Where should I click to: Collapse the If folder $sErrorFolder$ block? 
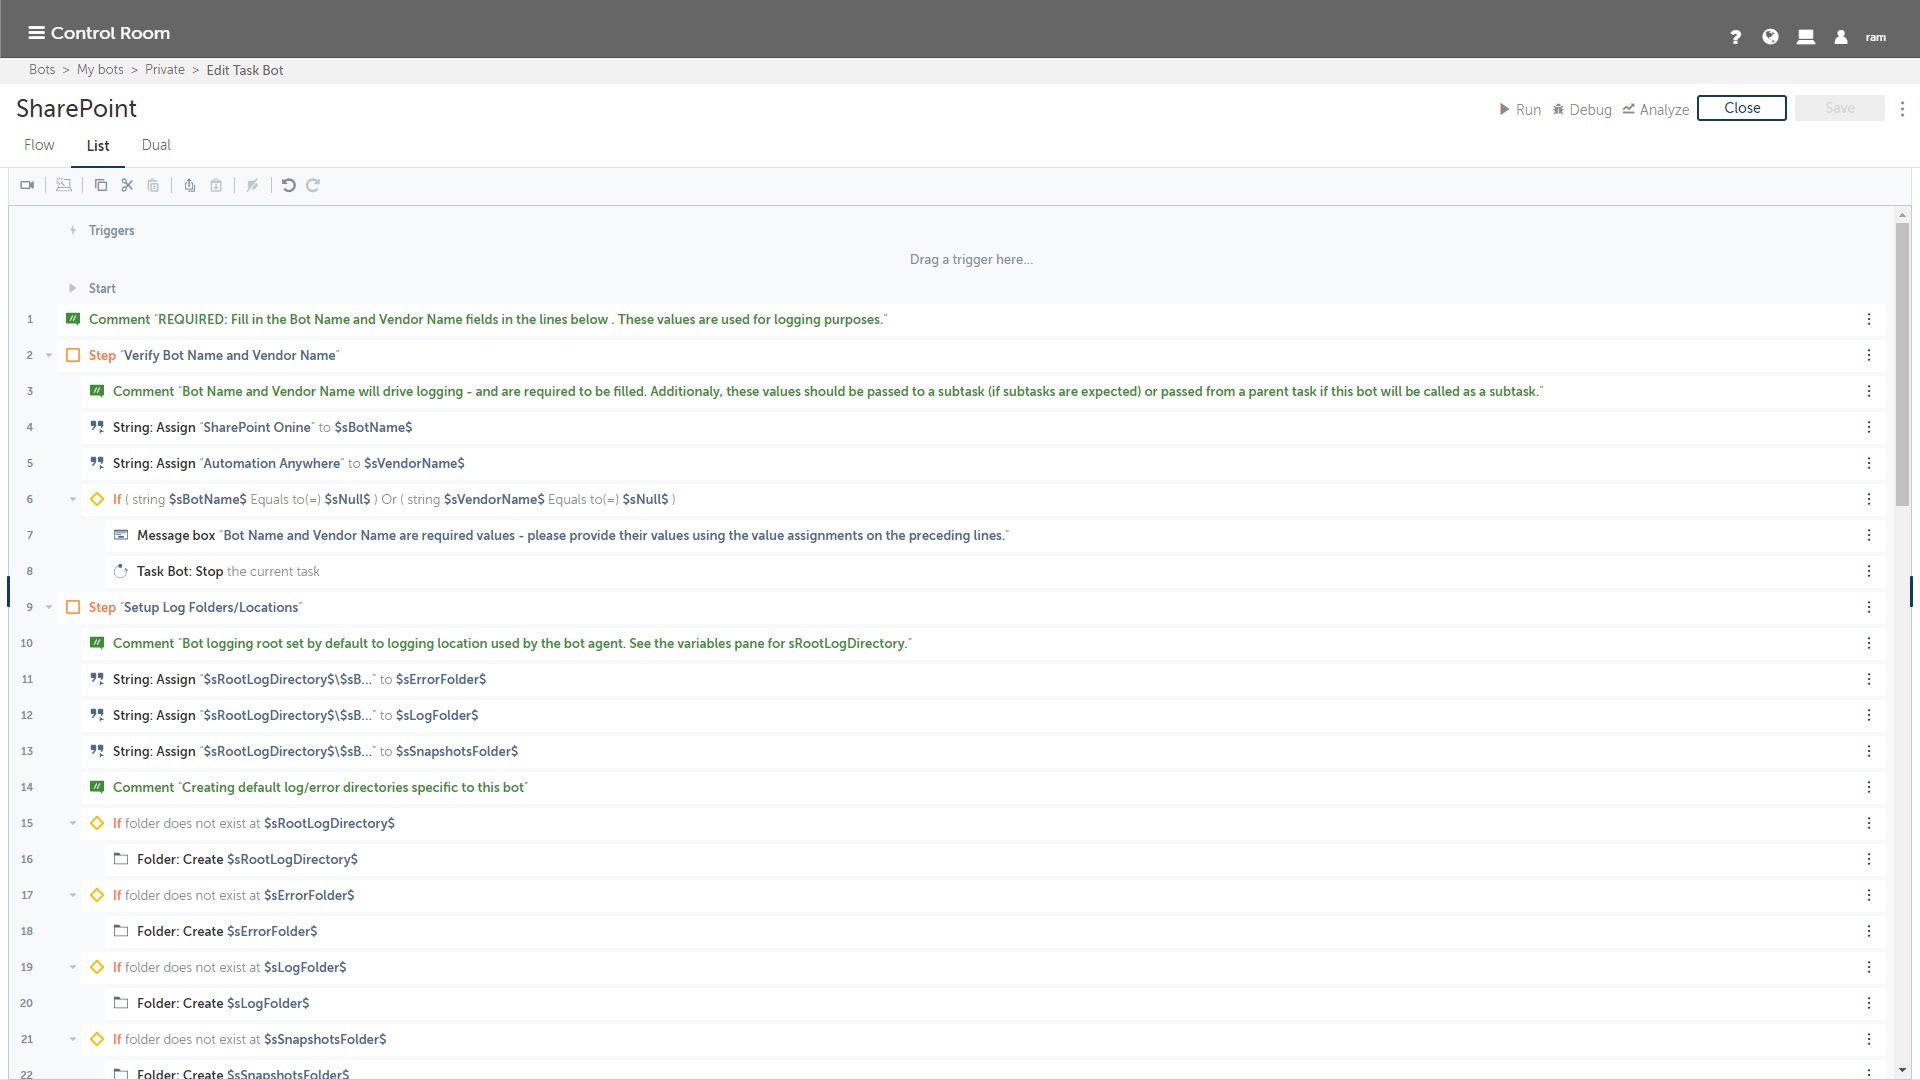pos(73,895)
